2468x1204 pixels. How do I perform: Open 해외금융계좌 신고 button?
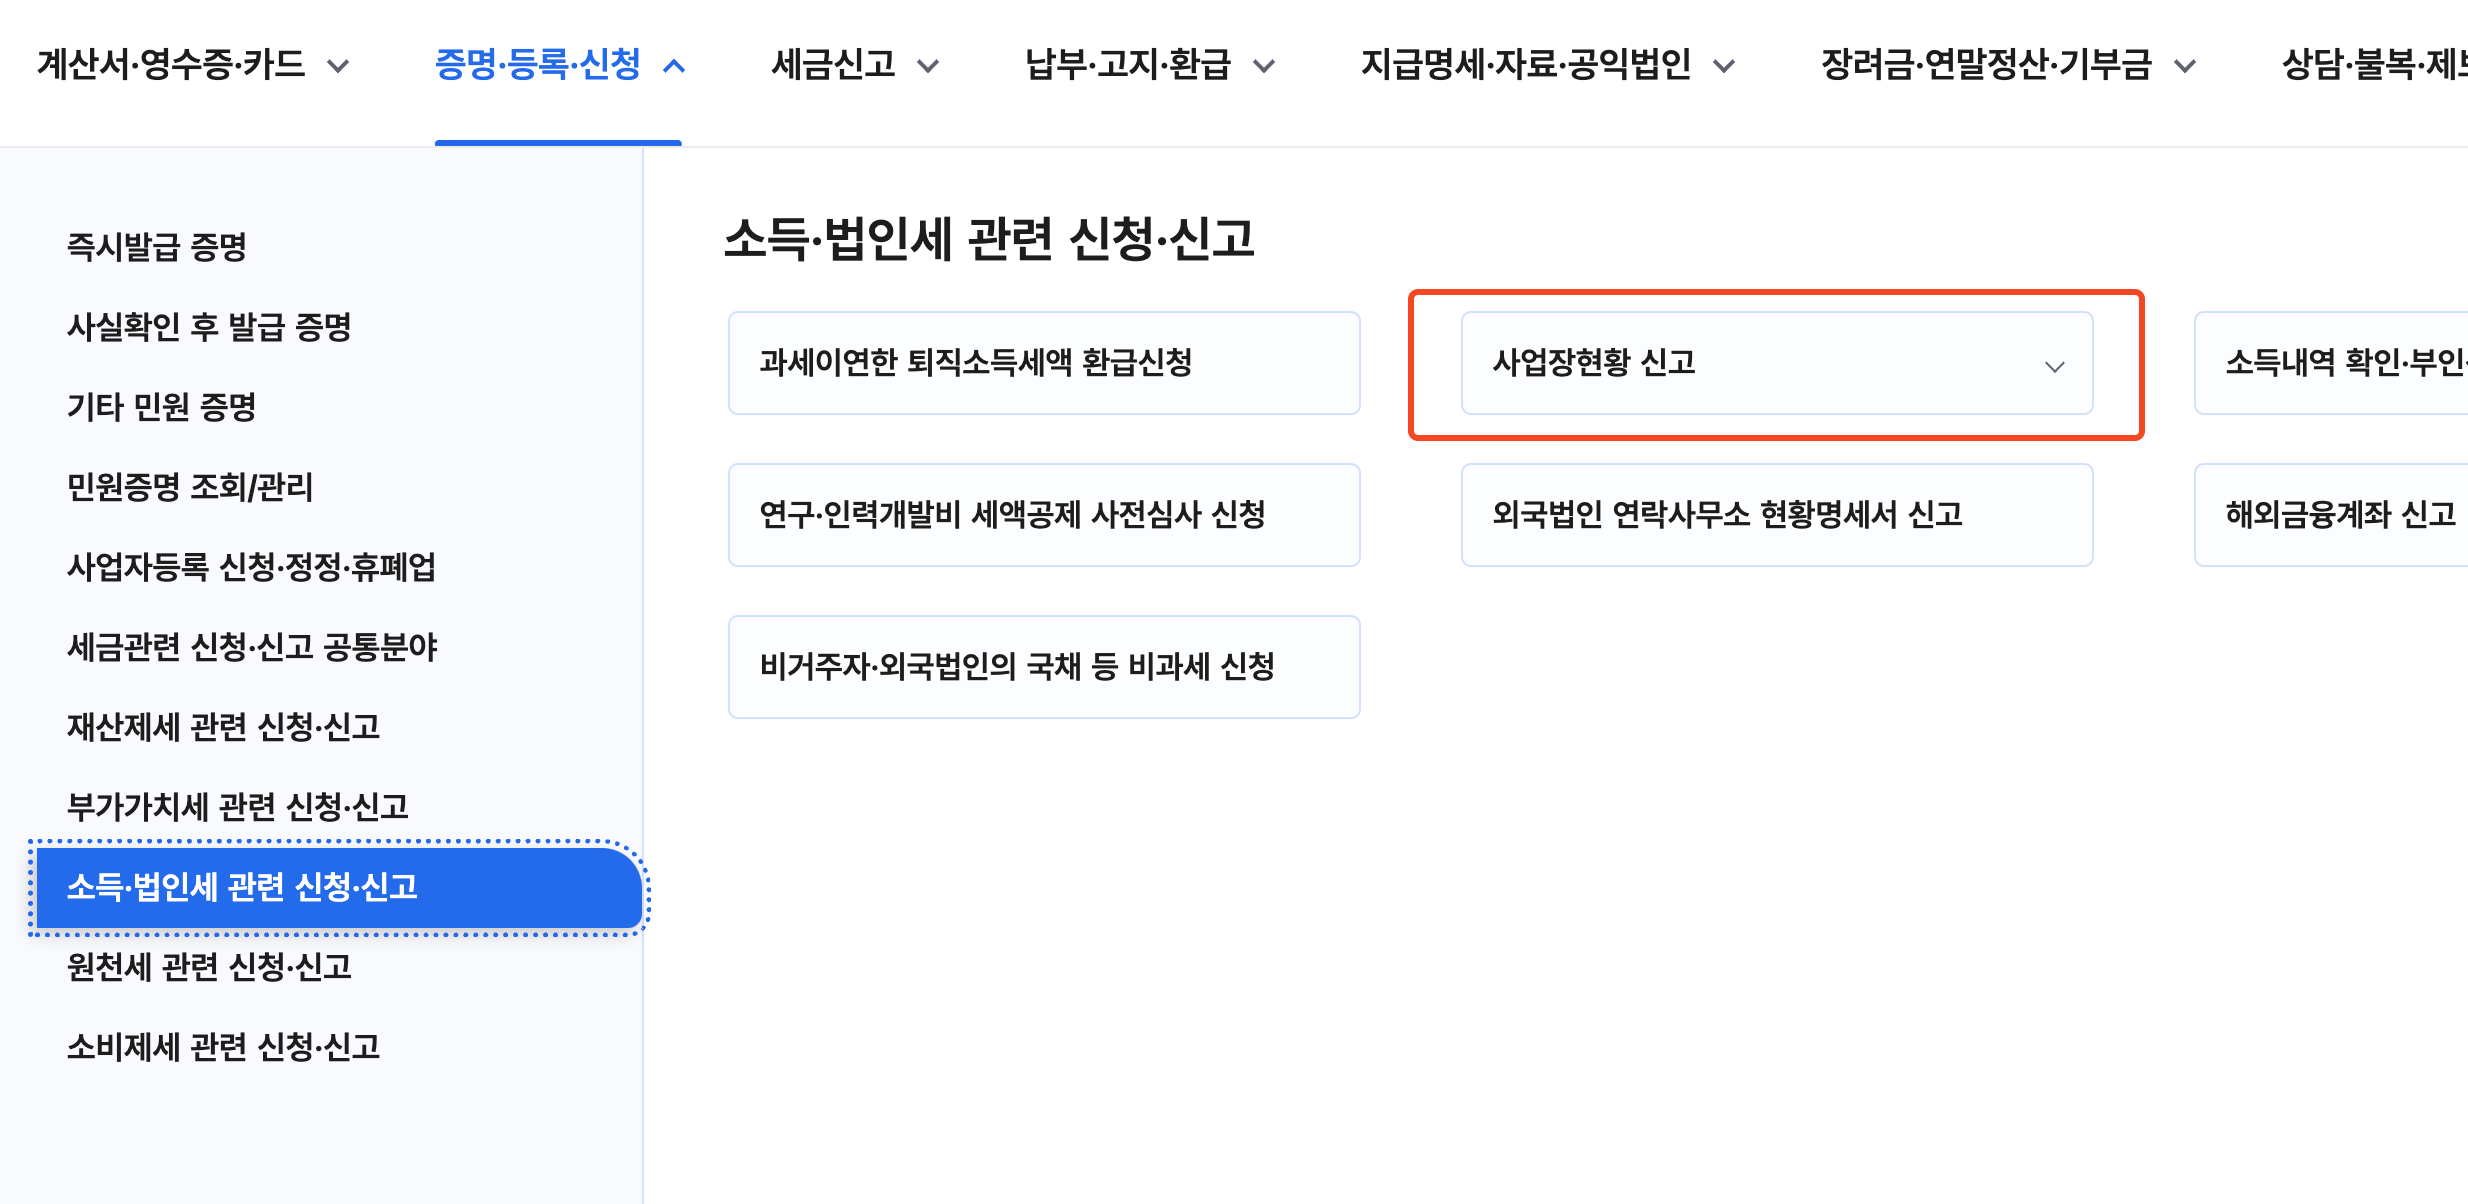2331,515
